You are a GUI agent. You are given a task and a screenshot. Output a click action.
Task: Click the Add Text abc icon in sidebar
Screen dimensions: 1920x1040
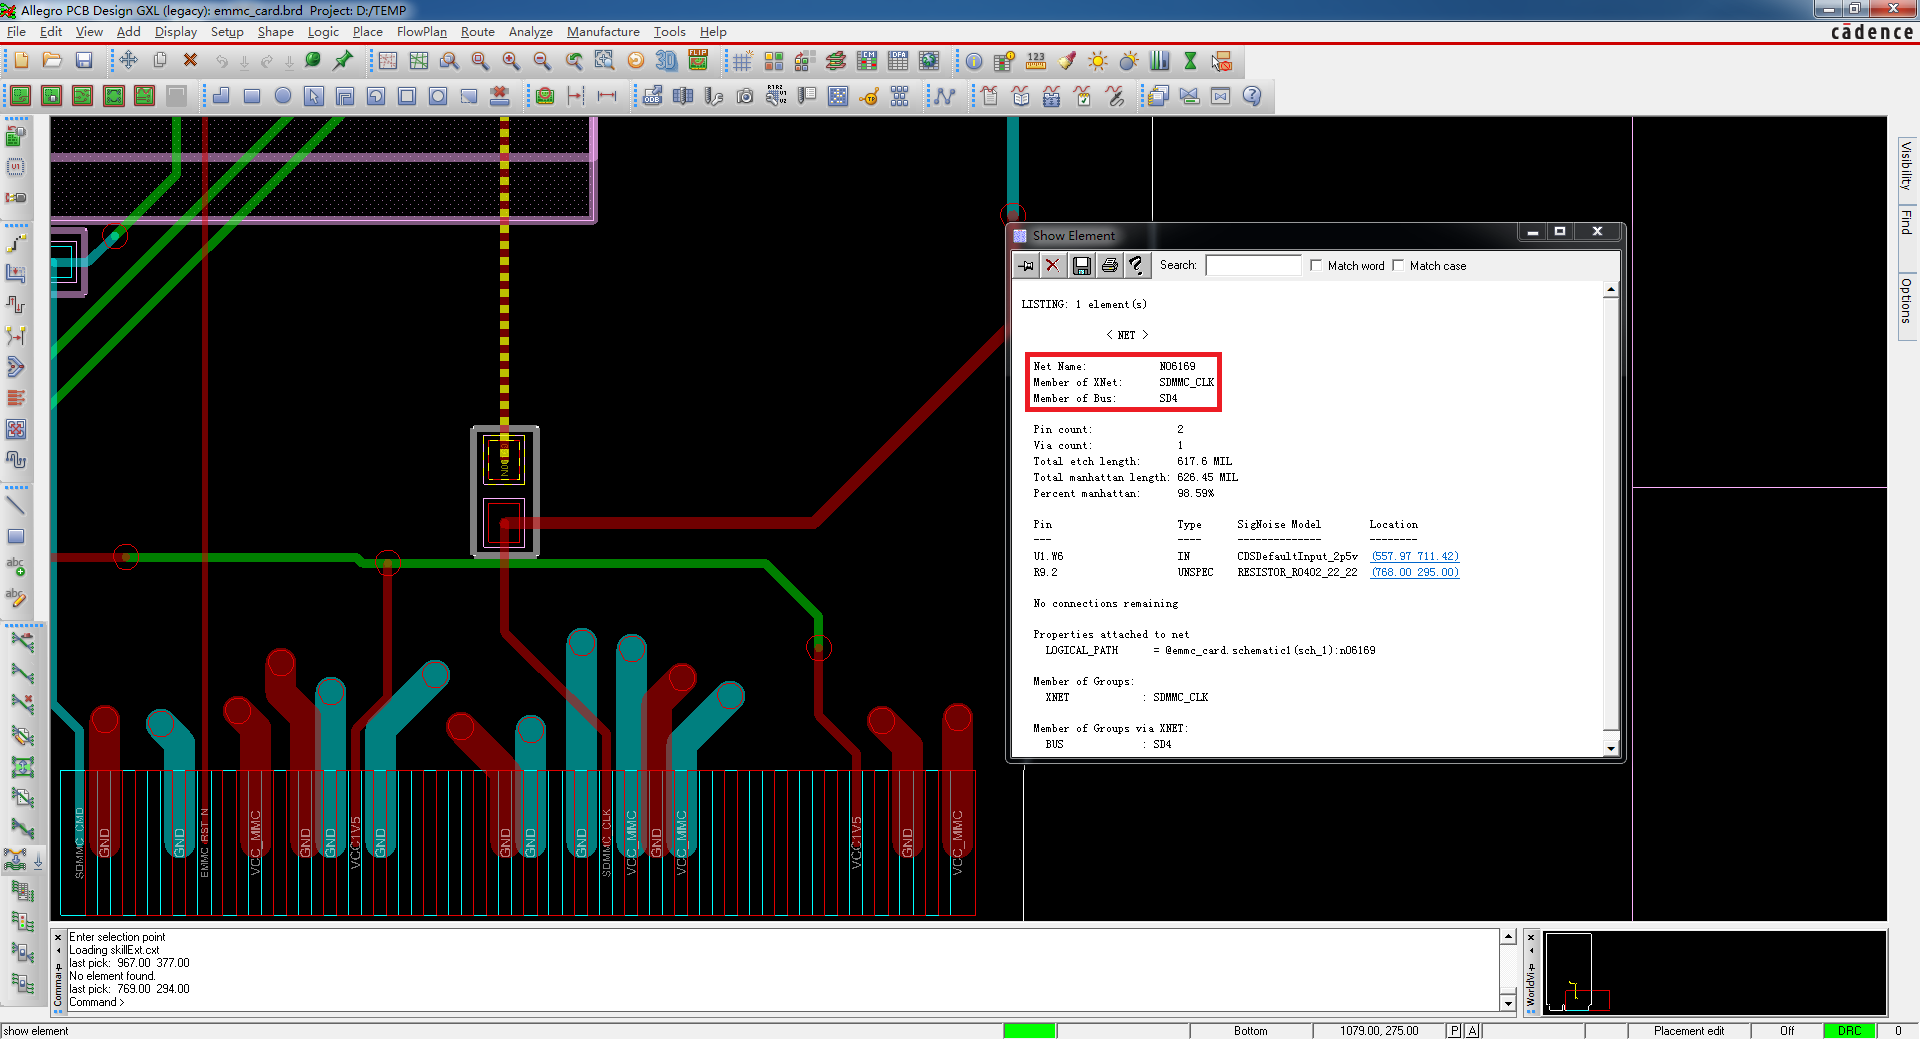16,567
